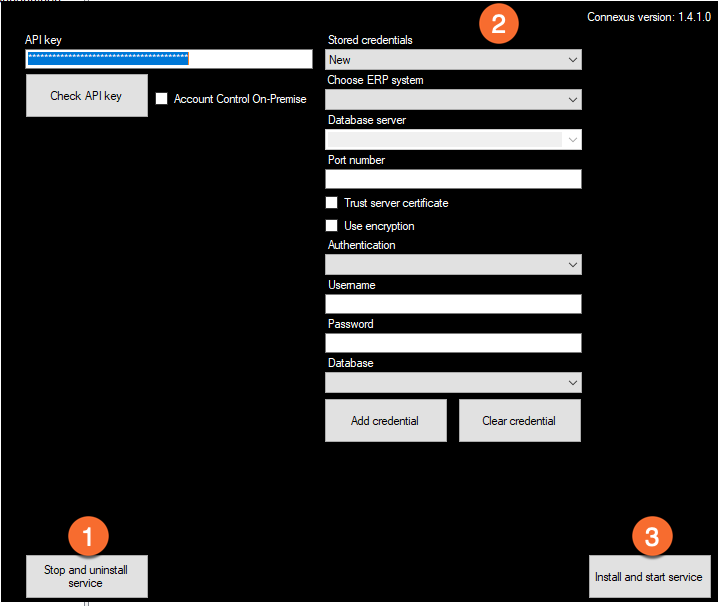
Task: Focus the API key input field
Action: (169, 59)
